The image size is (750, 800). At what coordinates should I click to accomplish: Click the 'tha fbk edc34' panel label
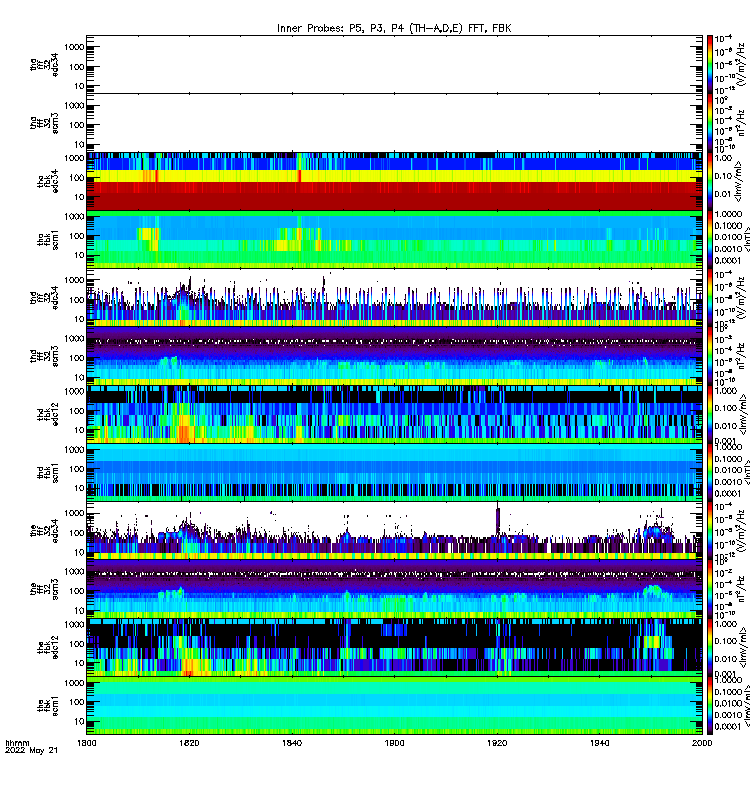pyautogui.click(x=48, y=181)
